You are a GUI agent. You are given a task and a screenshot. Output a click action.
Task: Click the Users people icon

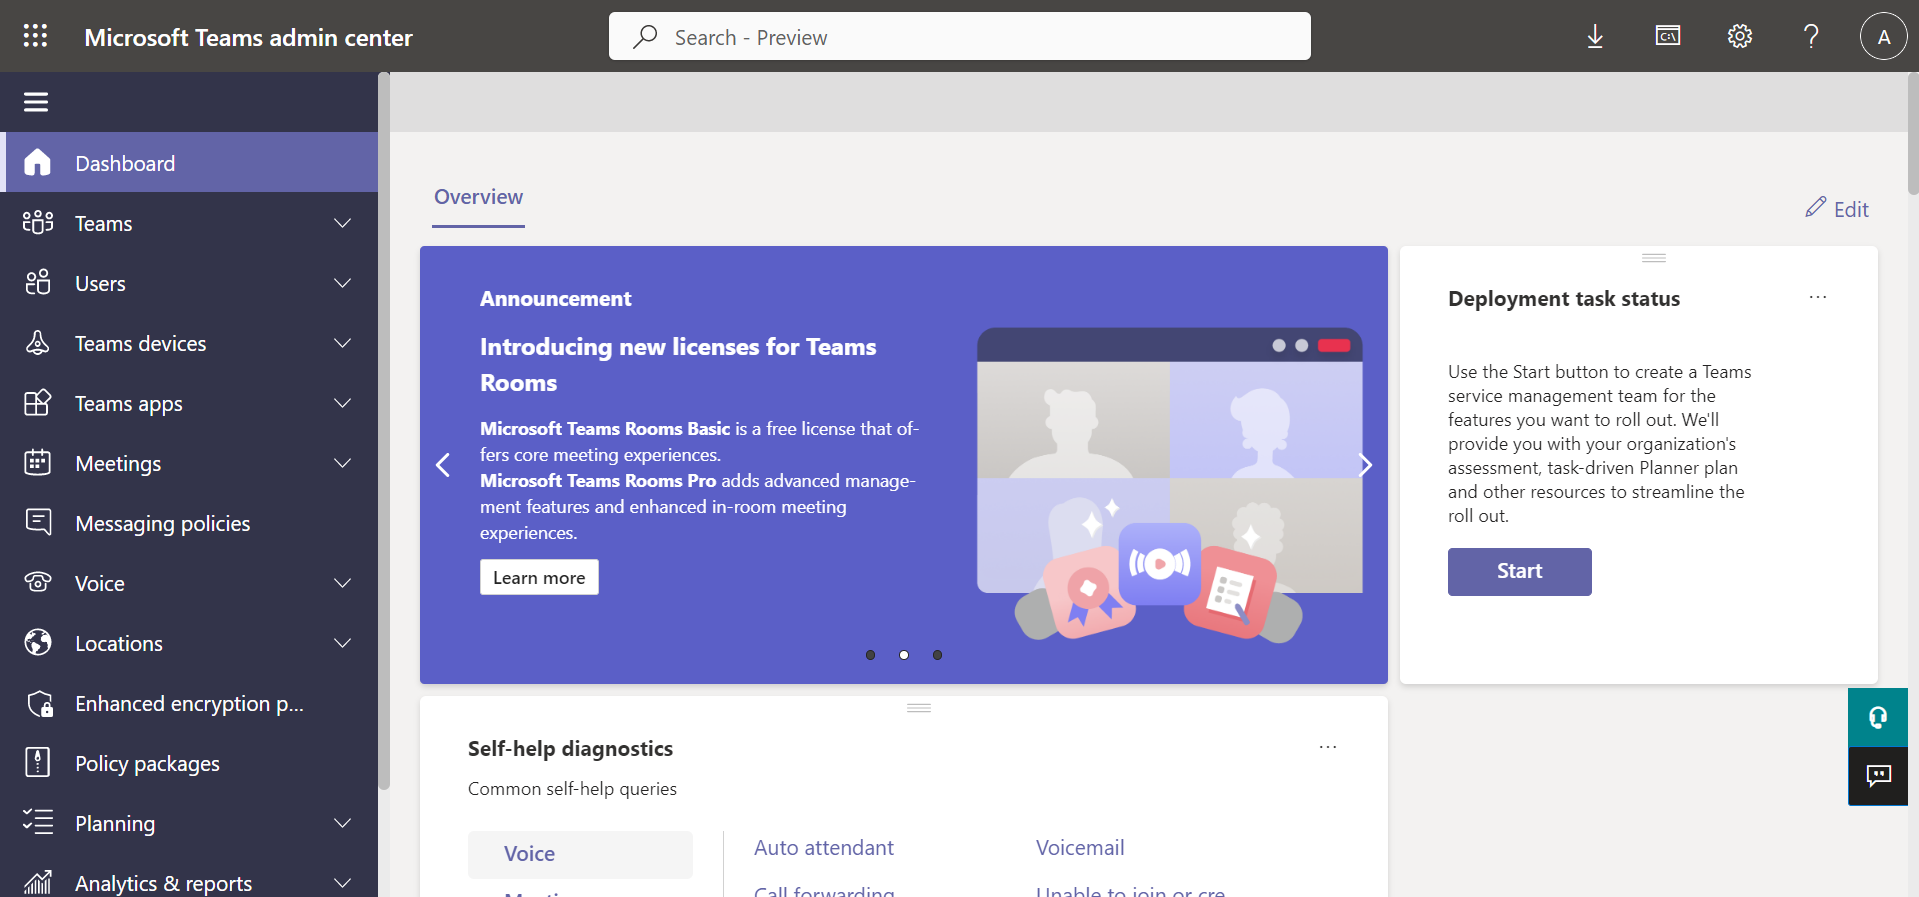tap(38, 282)
